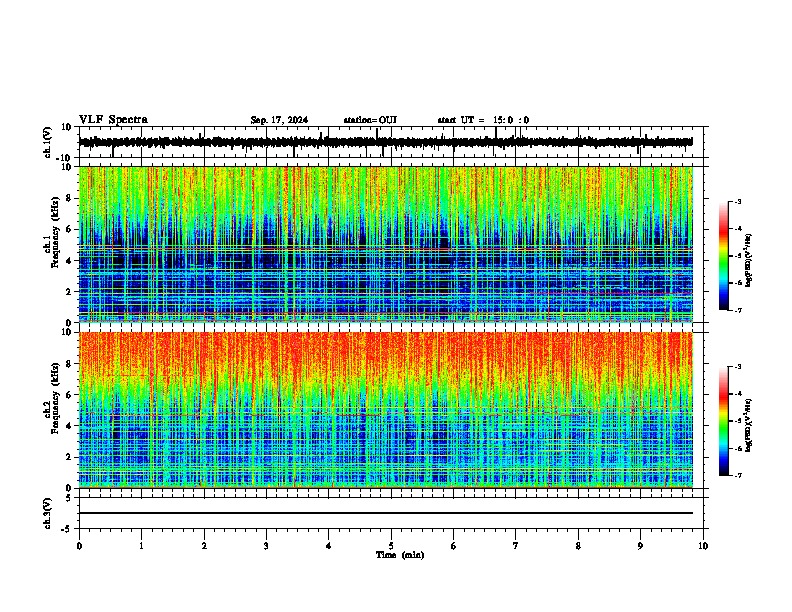
Task: Click the "6" kHz tick of ch.2 spectrogram
Action: (x=70, y=394)
